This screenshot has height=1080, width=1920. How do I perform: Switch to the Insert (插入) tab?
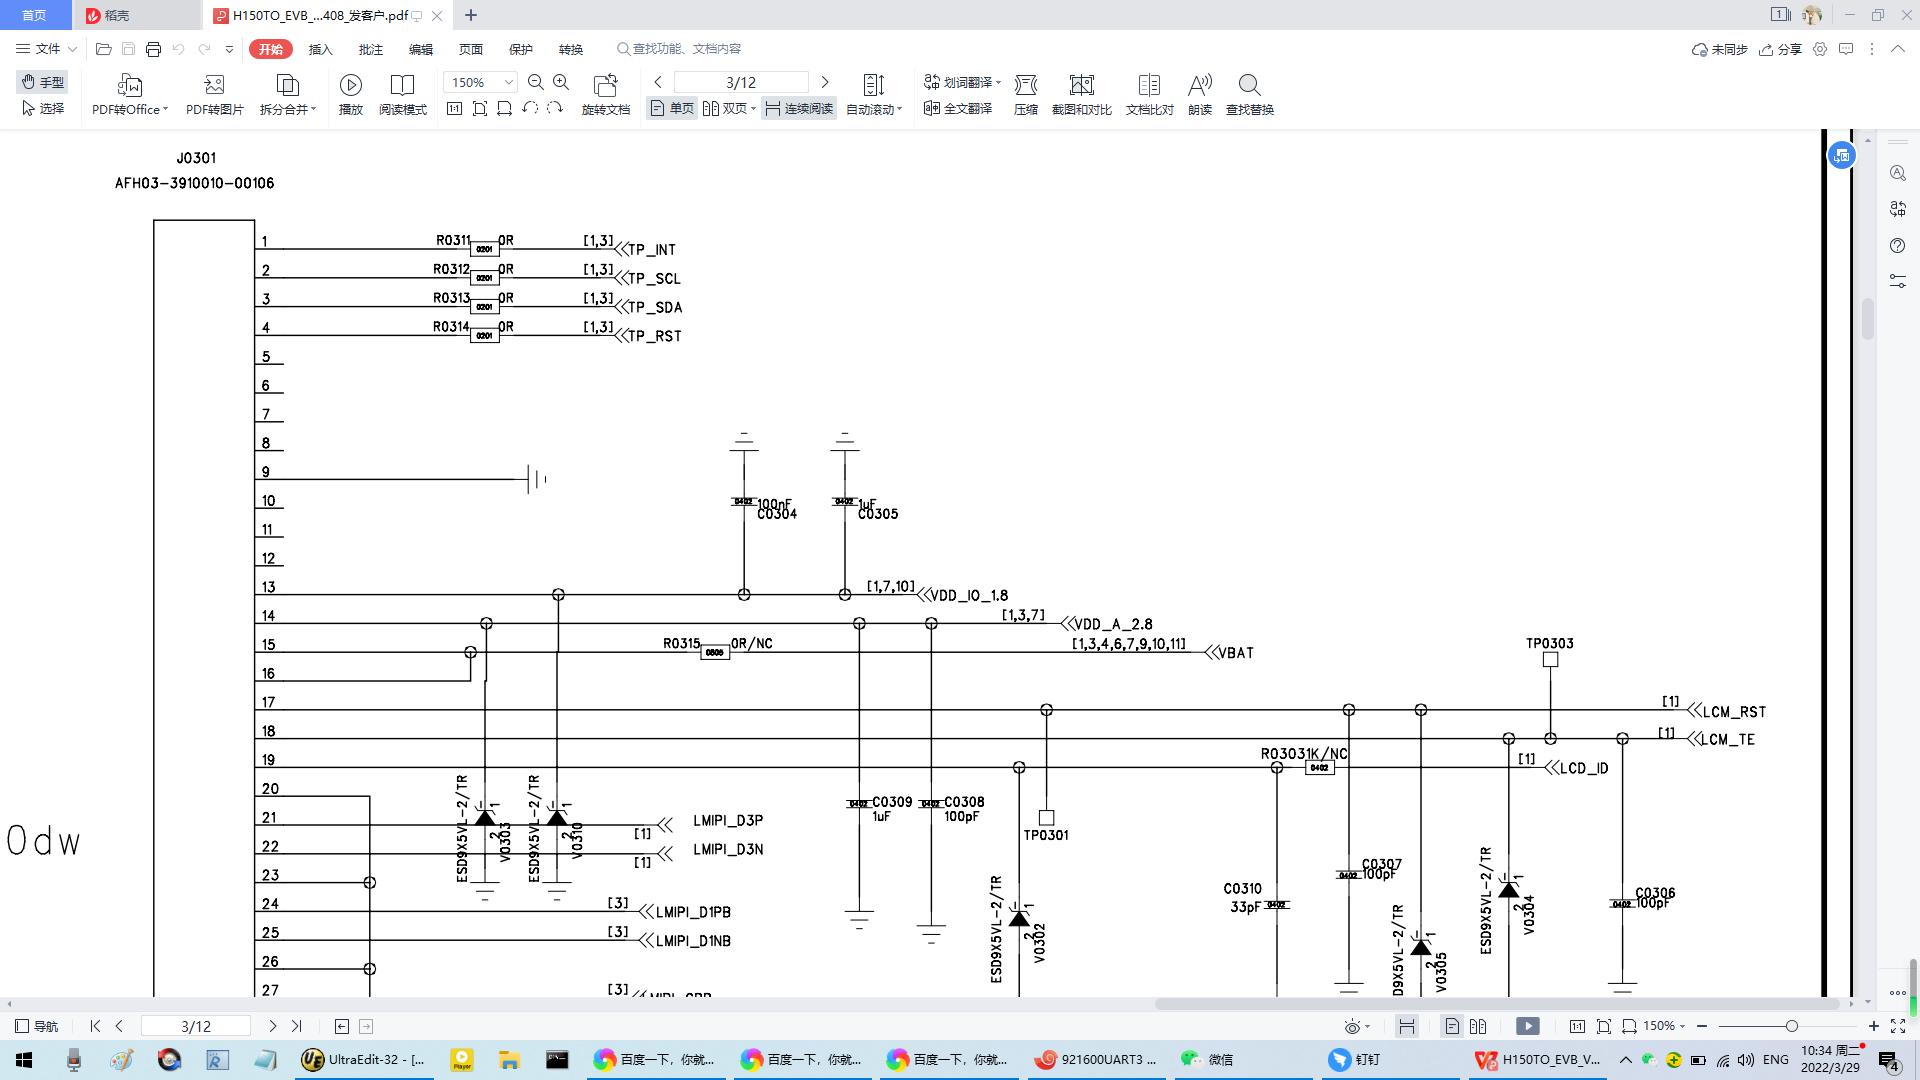point(320,49)
